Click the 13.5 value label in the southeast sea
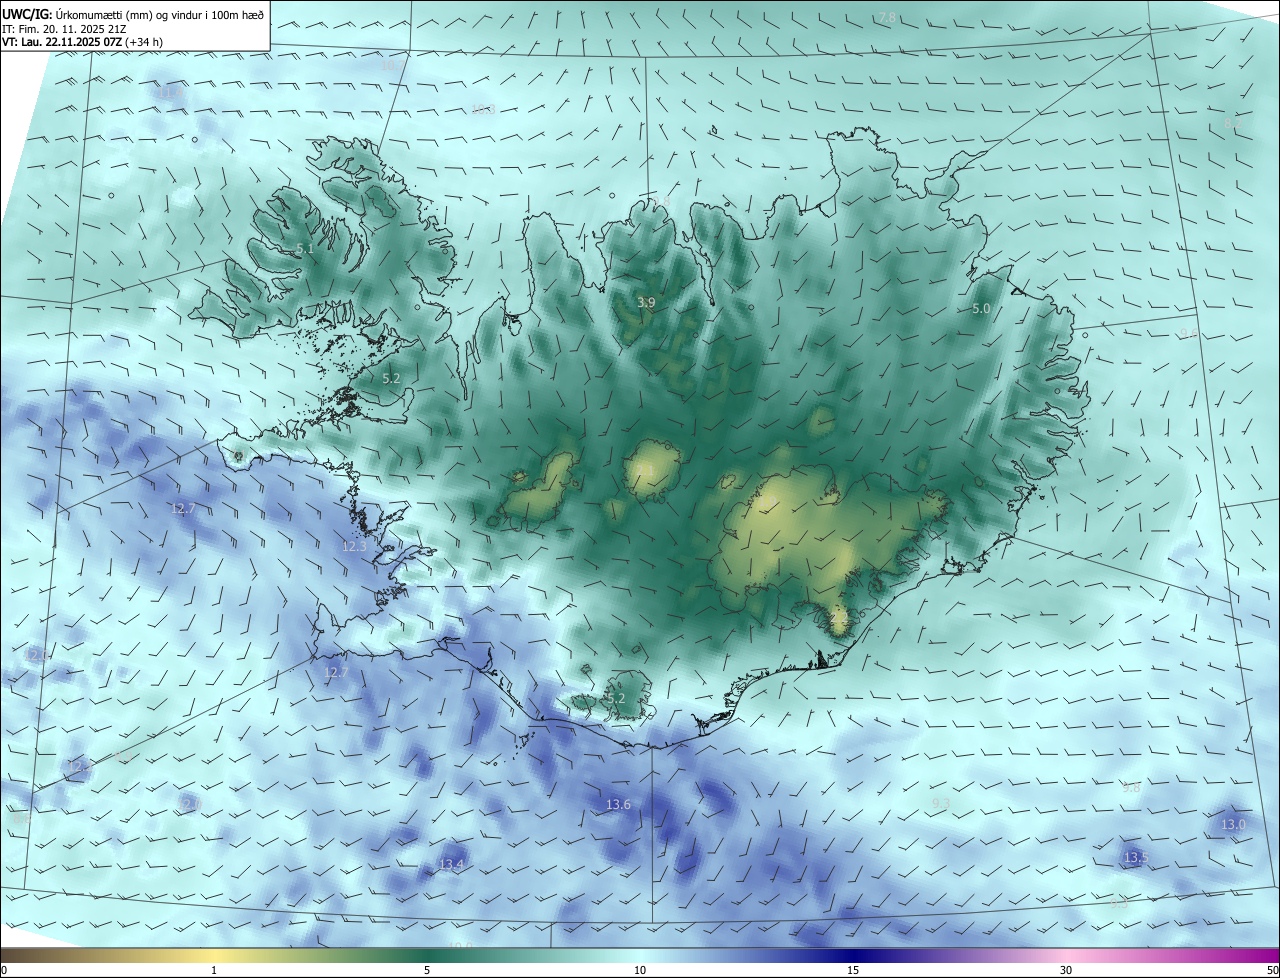This screenshot has width=1280, height=978. pyautogui.click(x=1135, y=858)
